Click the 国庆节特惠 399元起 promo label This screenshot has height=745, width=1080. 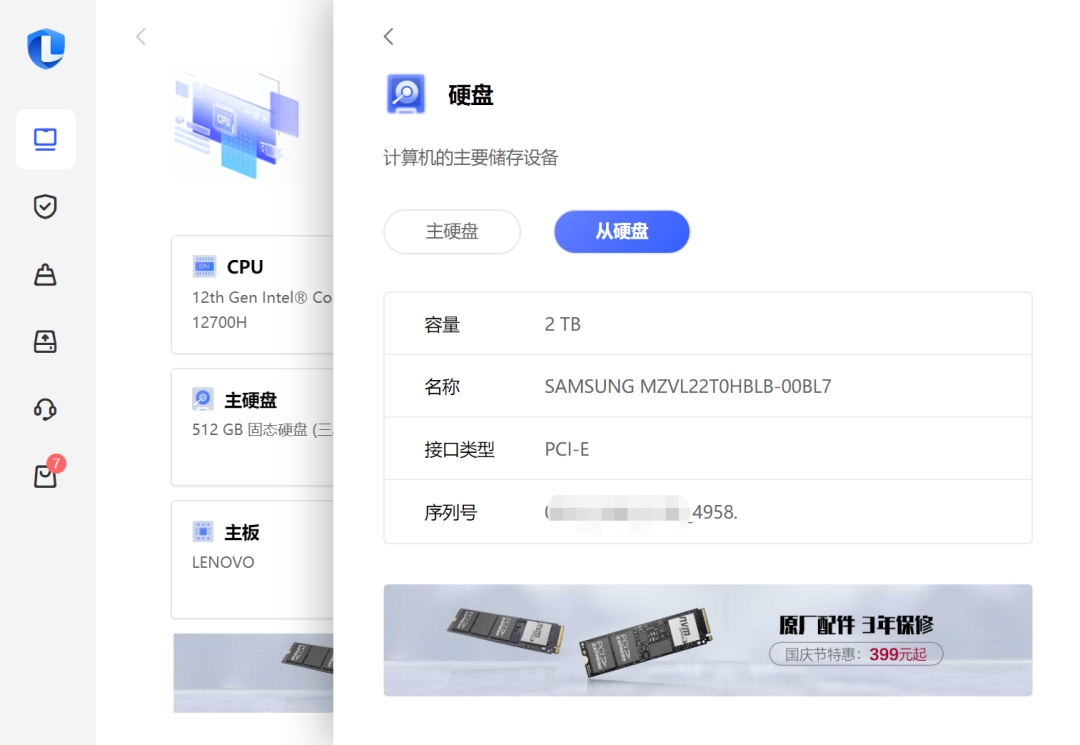[x=855, y=654]
